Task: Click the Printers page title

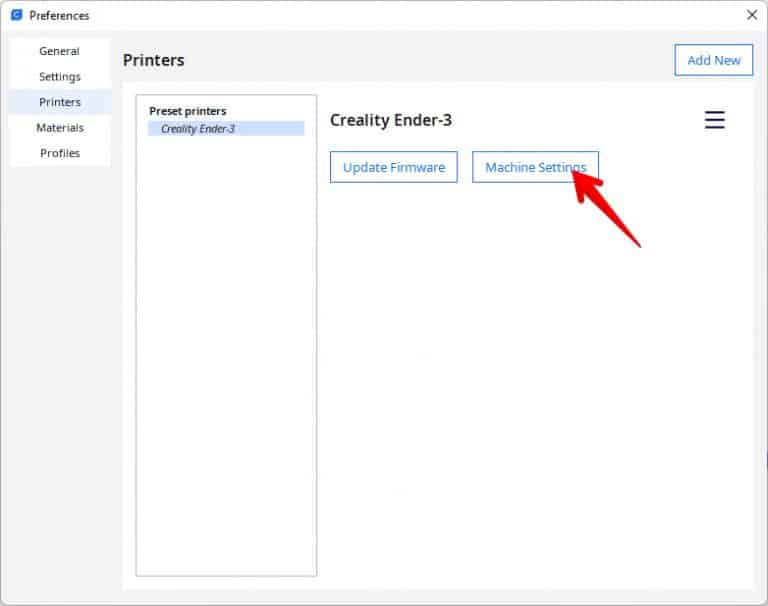Action: coord(153,60)
